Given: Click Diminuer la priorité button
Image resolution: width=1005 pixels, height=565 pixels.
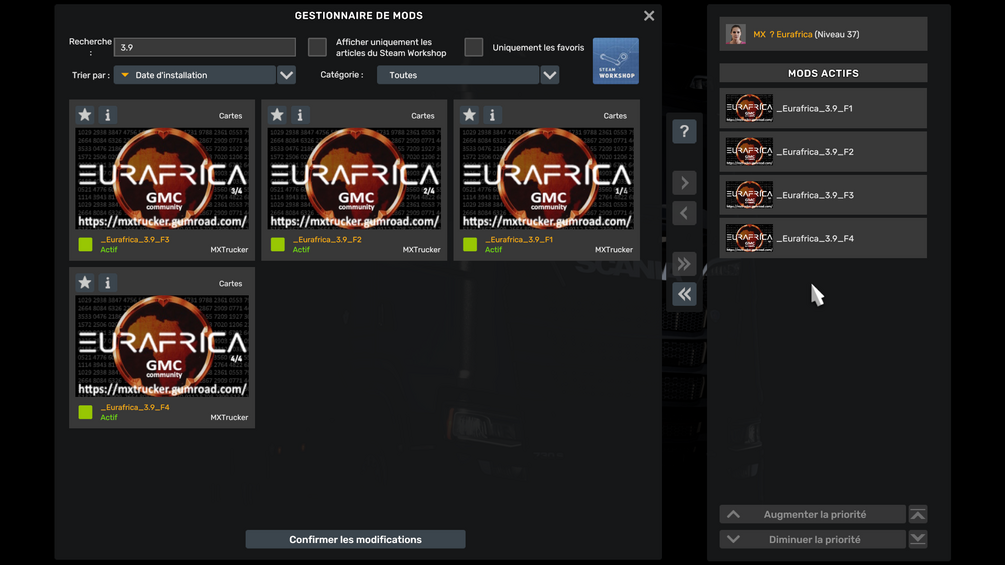Looking at the screenshot, I should coord(813,539).
